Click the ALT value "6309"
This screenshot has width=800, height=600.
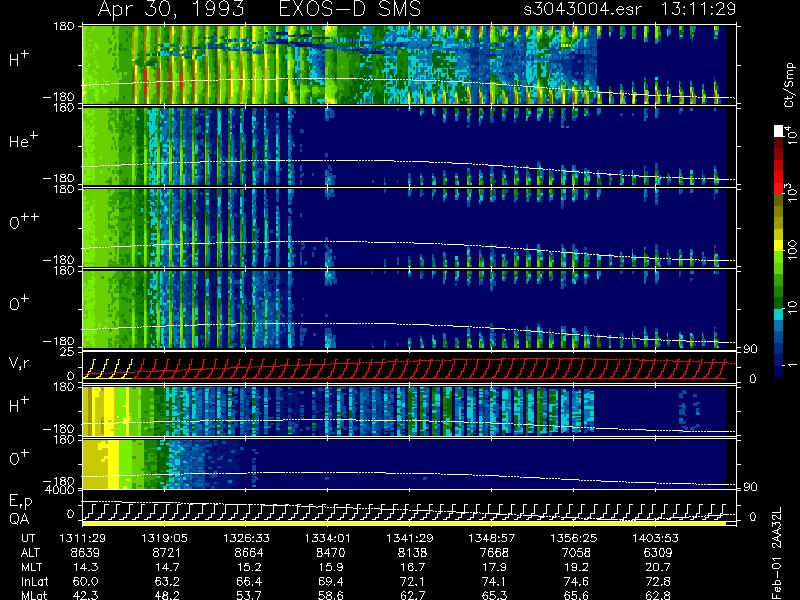(x=658, y=553)
